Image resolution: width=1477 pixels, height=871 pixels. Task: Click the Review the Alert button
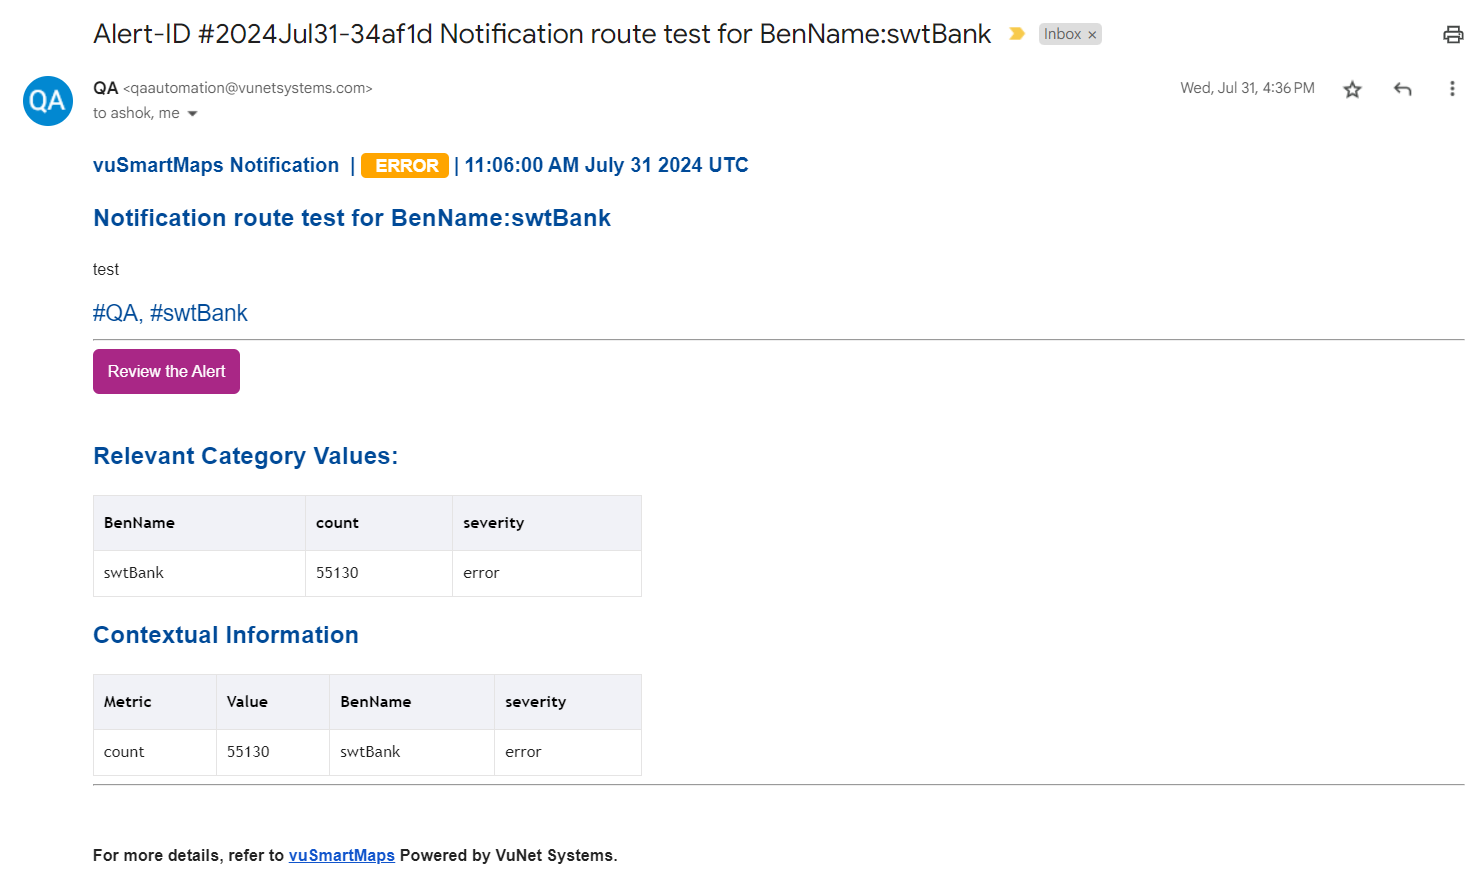[166, 371]
